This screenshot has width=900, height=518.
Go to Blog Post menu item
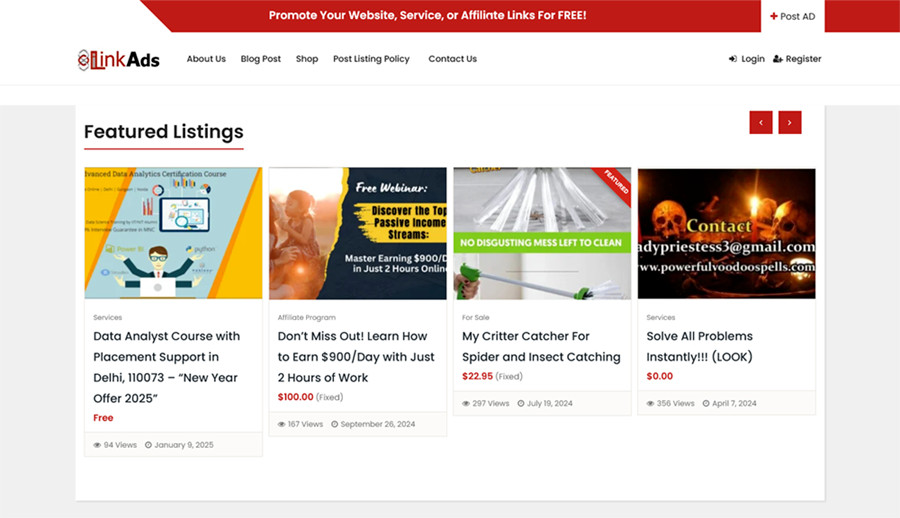point(261,59)
